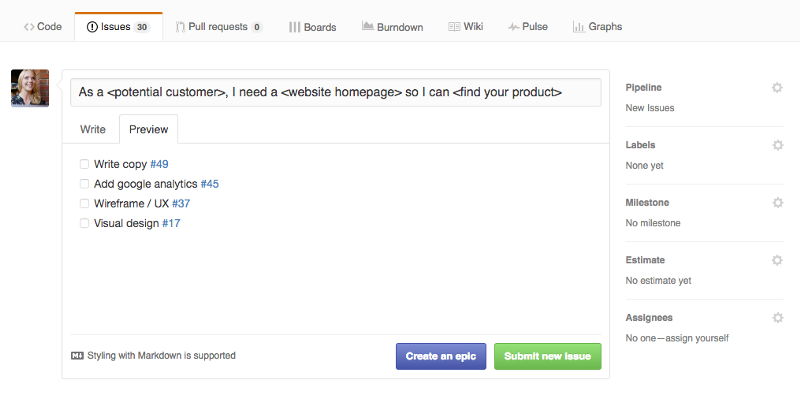Click the user avatar thumbnail
800x393 pixels.
30,88
